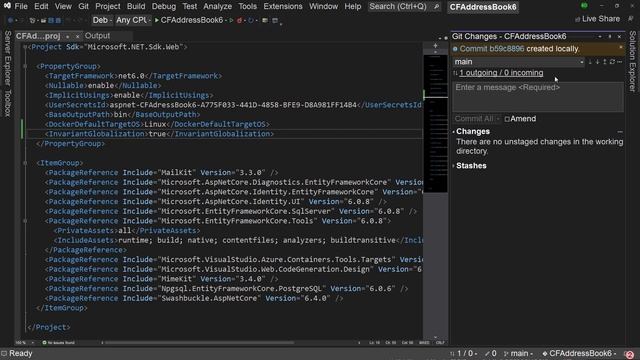
Task: Click the Git Changes auto-hide pin icon
Action: click(610, 37)
